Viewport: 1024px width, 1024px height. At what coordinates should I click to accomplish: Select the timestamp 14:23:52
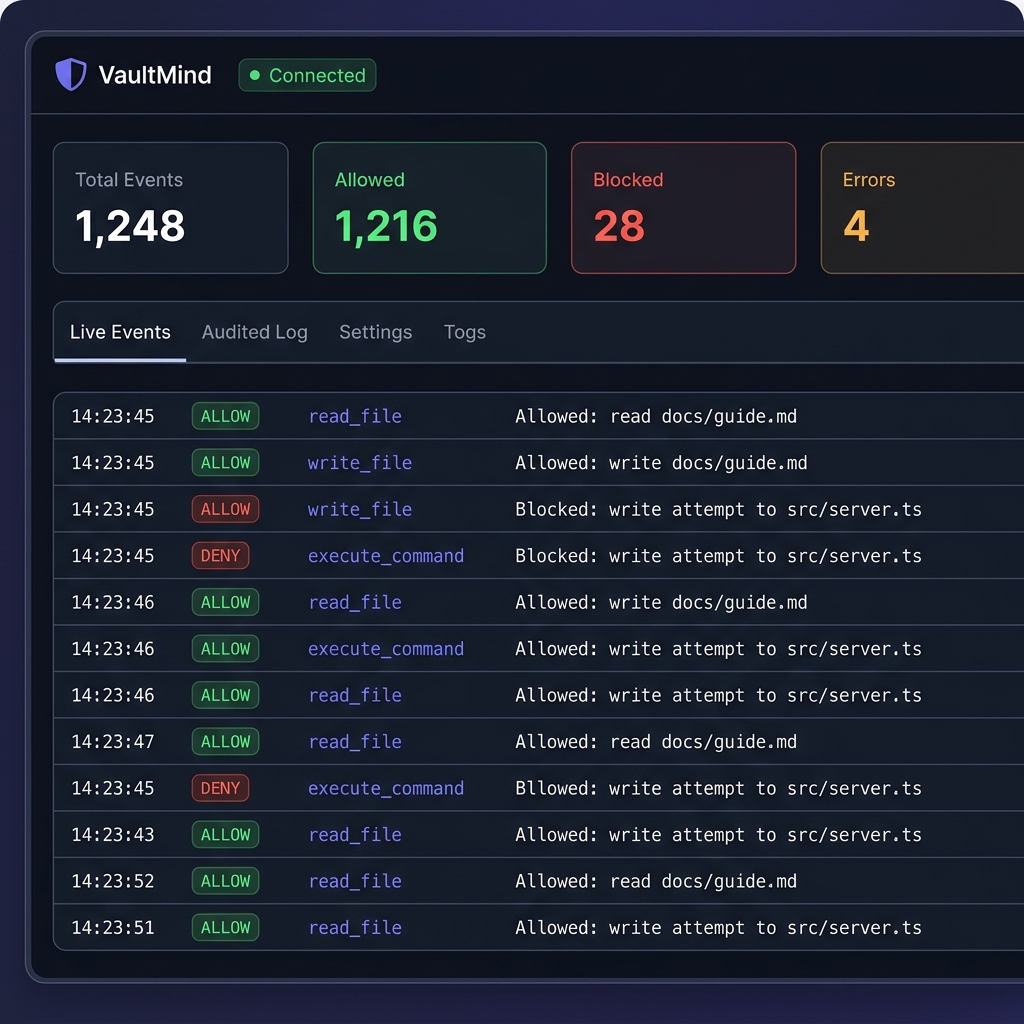coord(112,881)
